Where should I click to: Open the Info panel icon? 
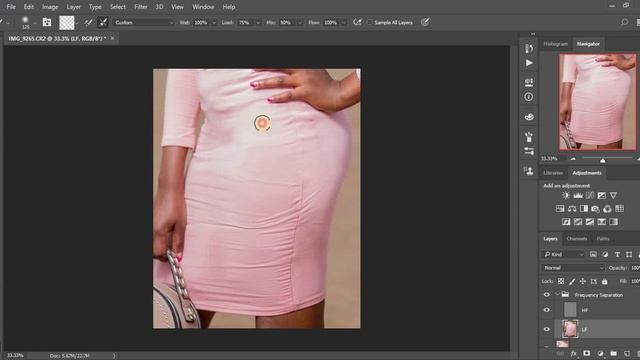pyautogui.click(x=529, y=97)
